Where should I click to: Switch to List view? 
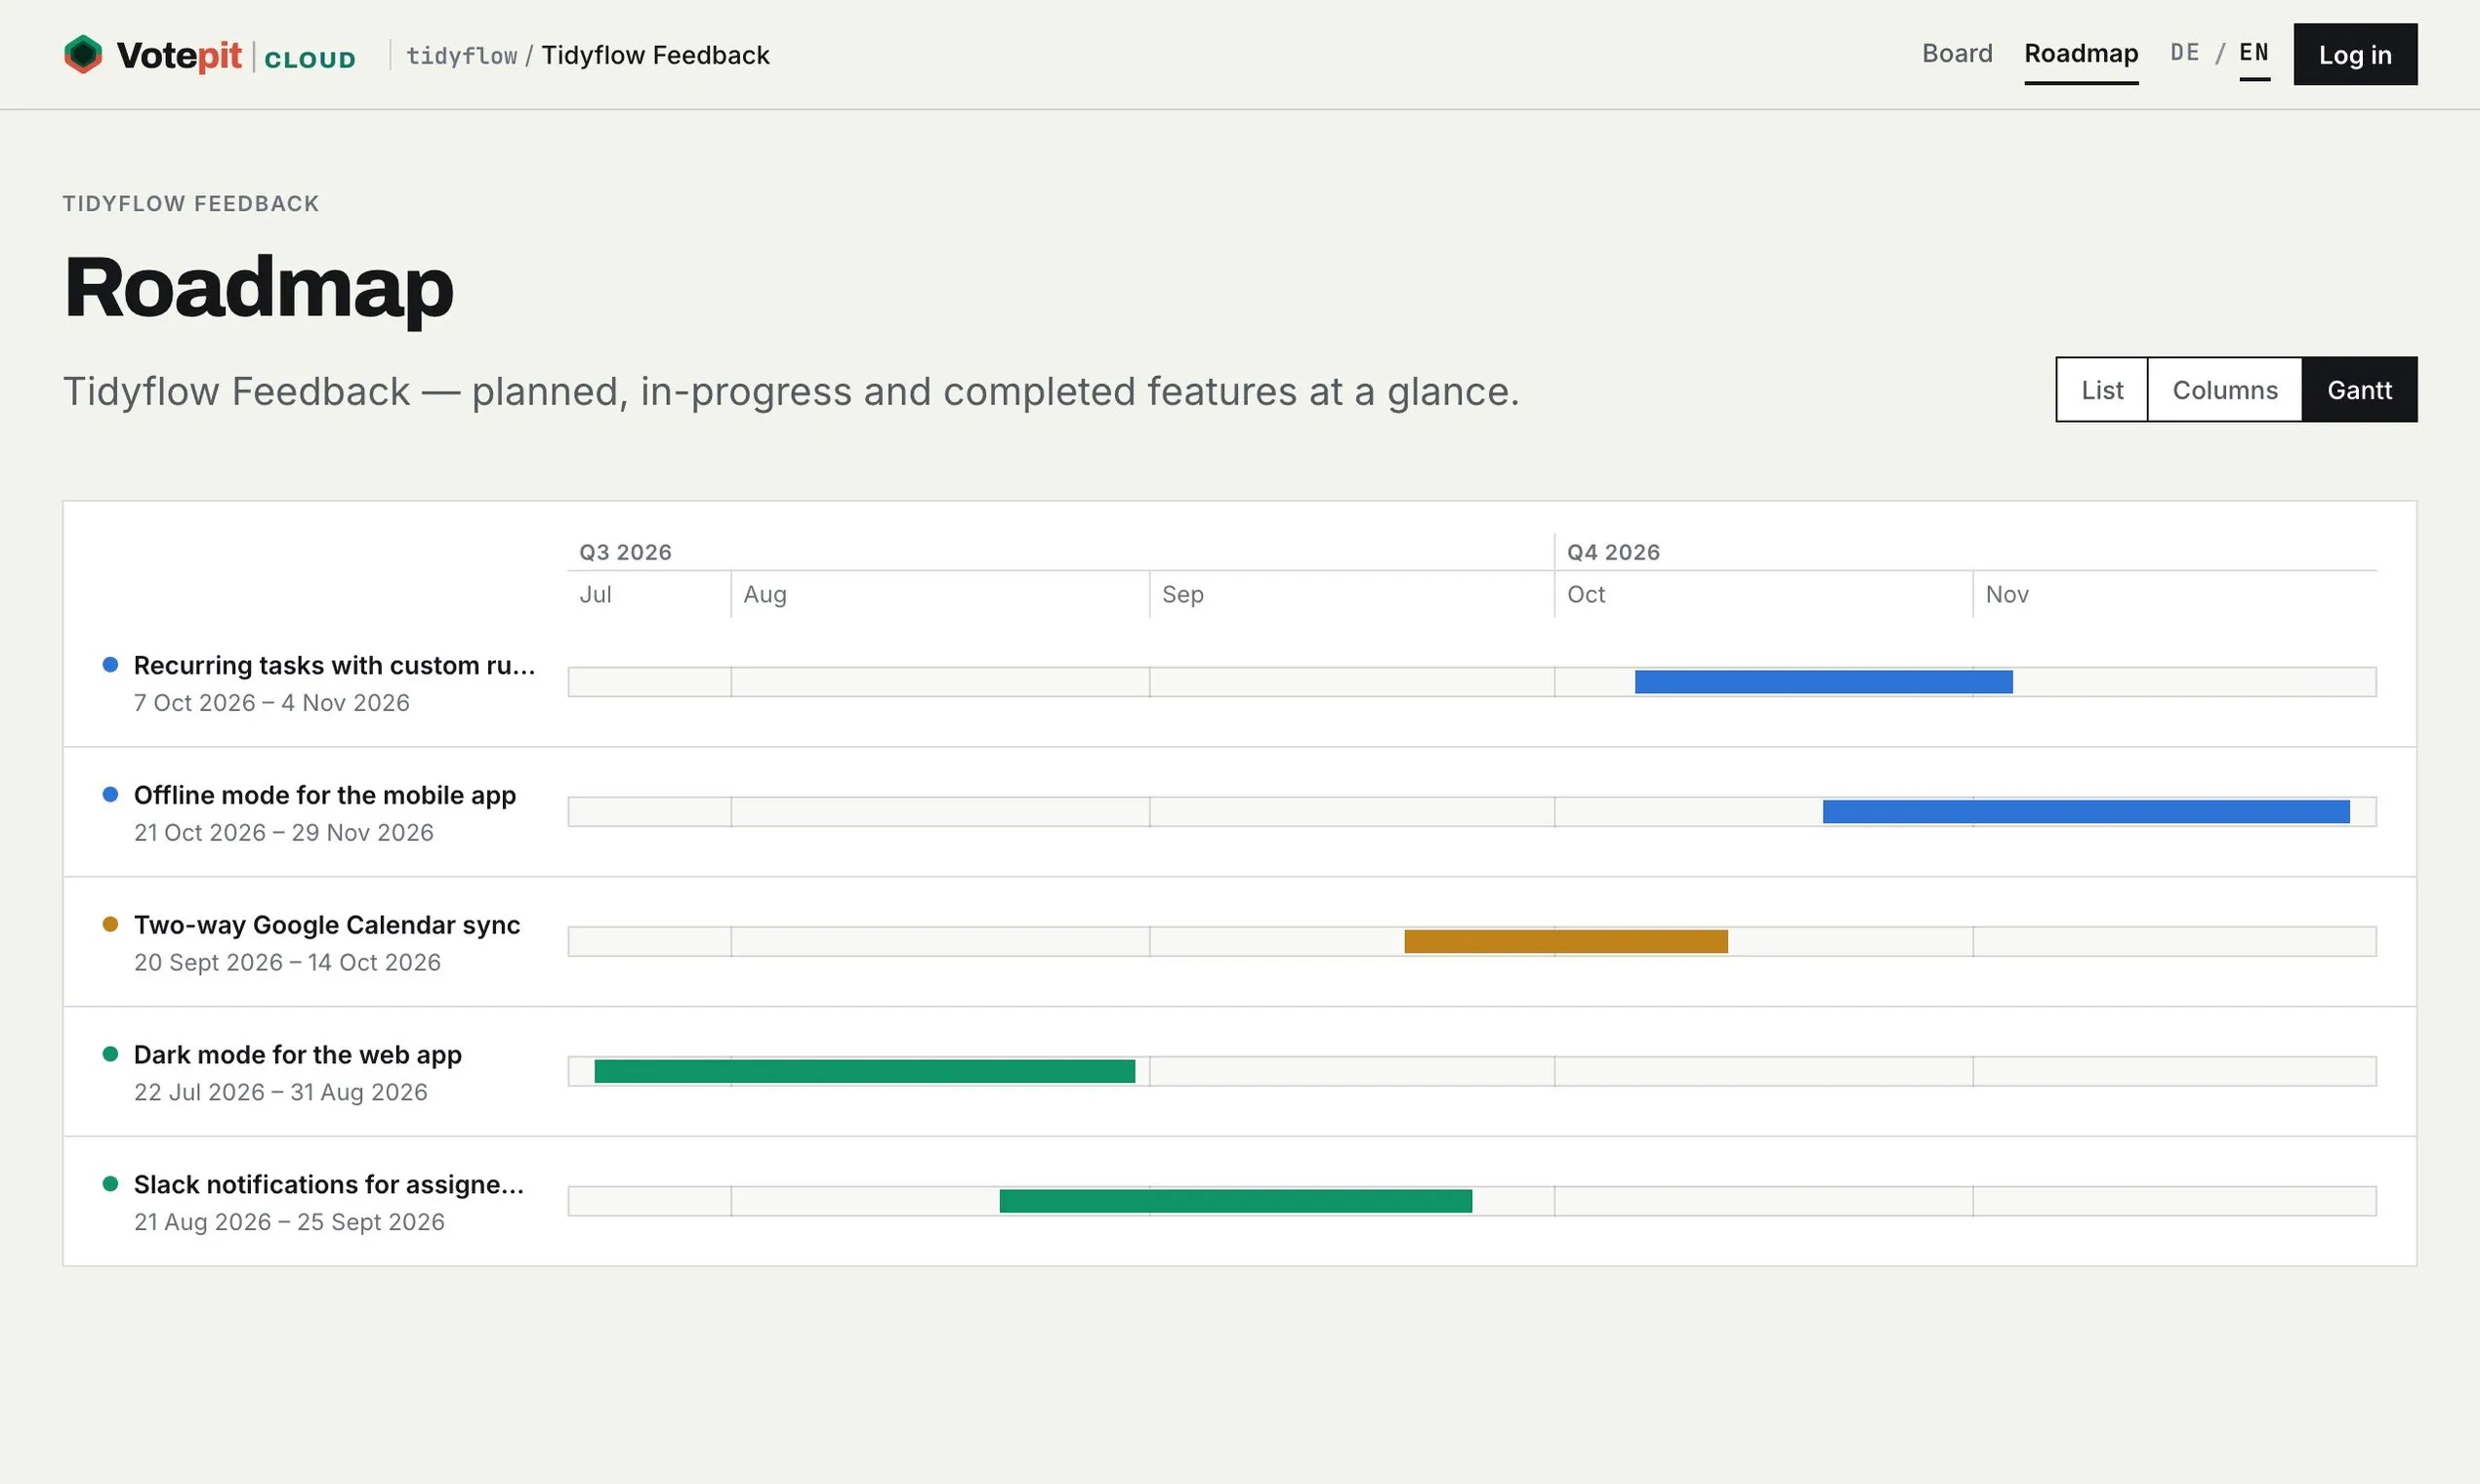2102,390
